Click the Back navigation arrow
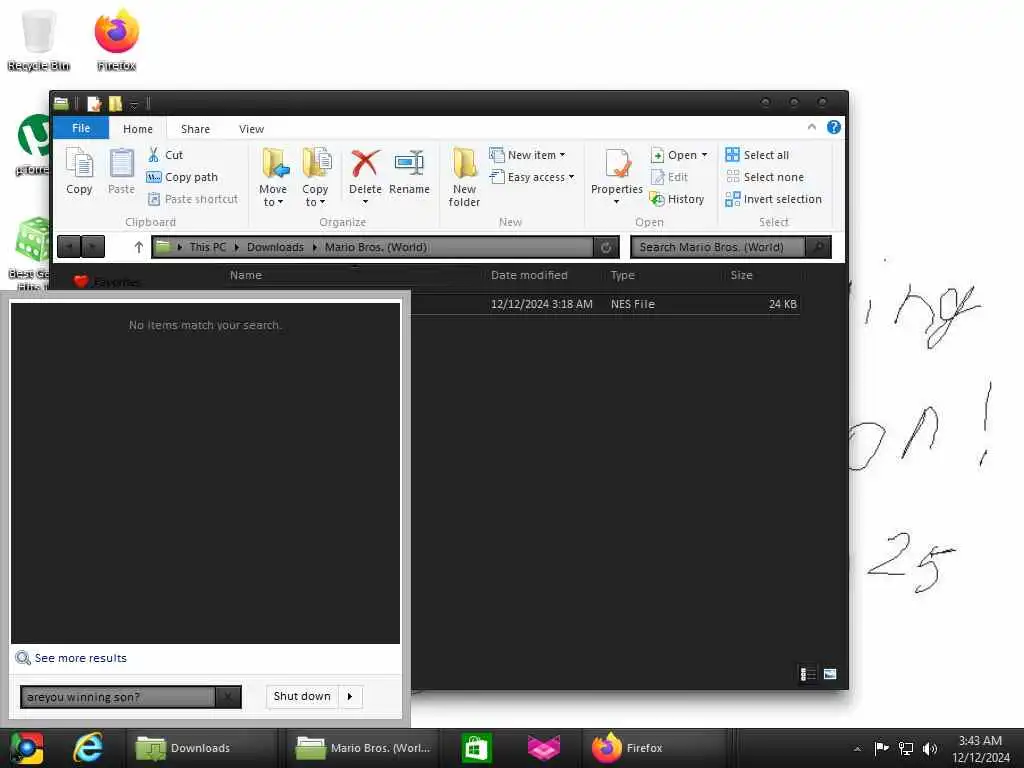 pyautogui.click(x=69, y=247)
